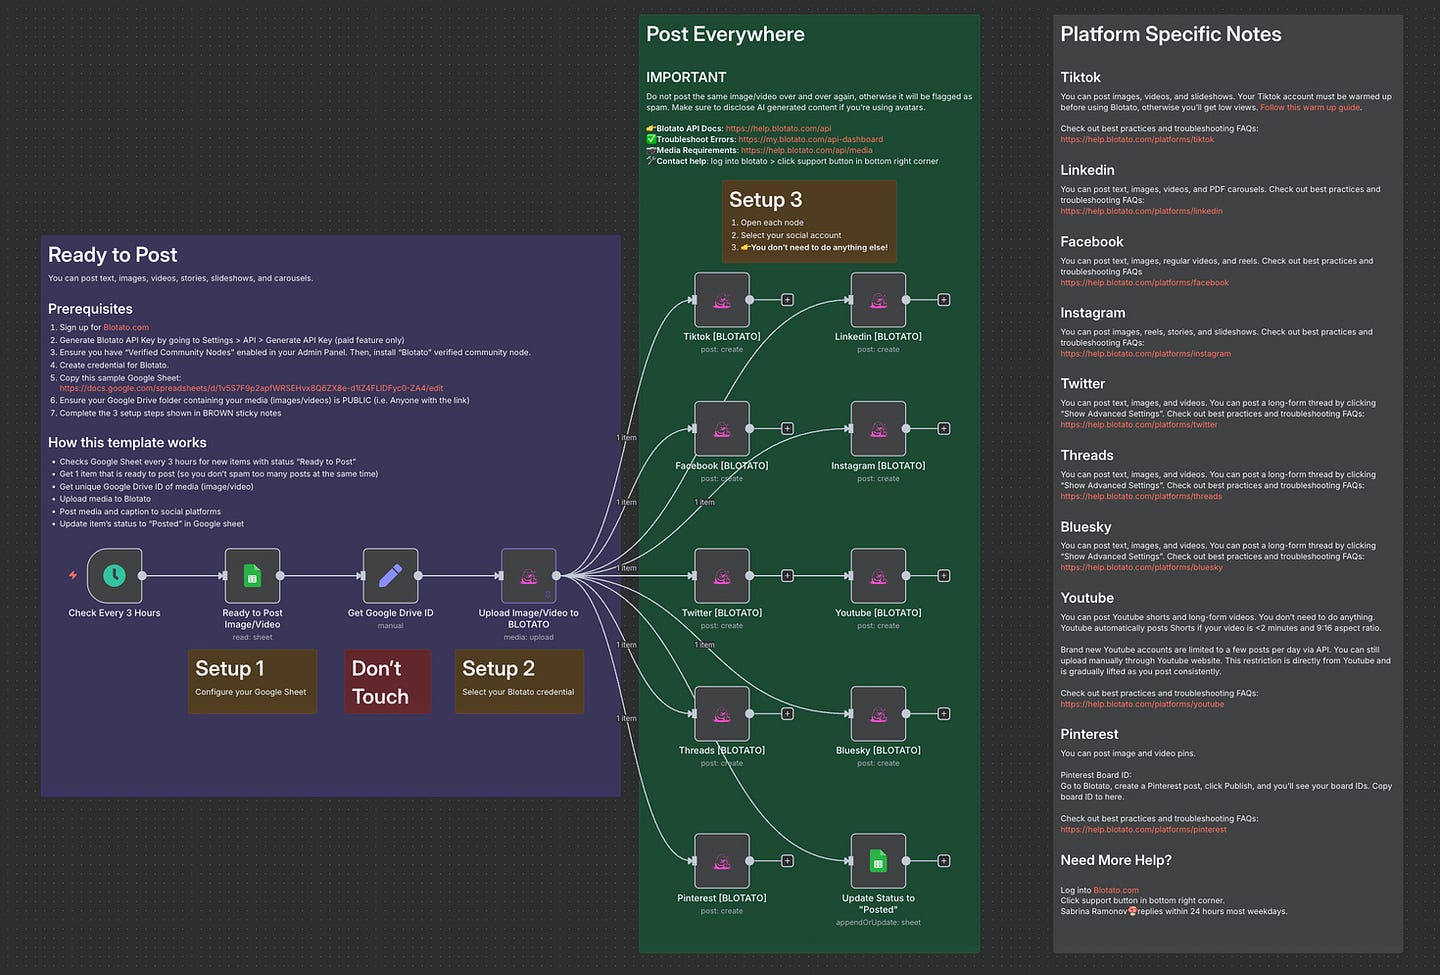Click the Twitter heading in Platform Specific Notes

click(x=1083, y=383)
